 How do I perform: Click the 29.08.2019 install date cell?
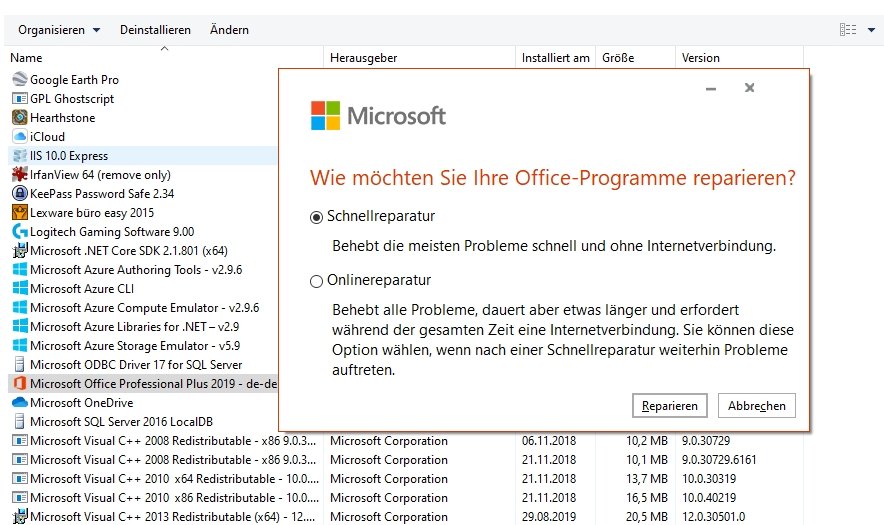549,517
